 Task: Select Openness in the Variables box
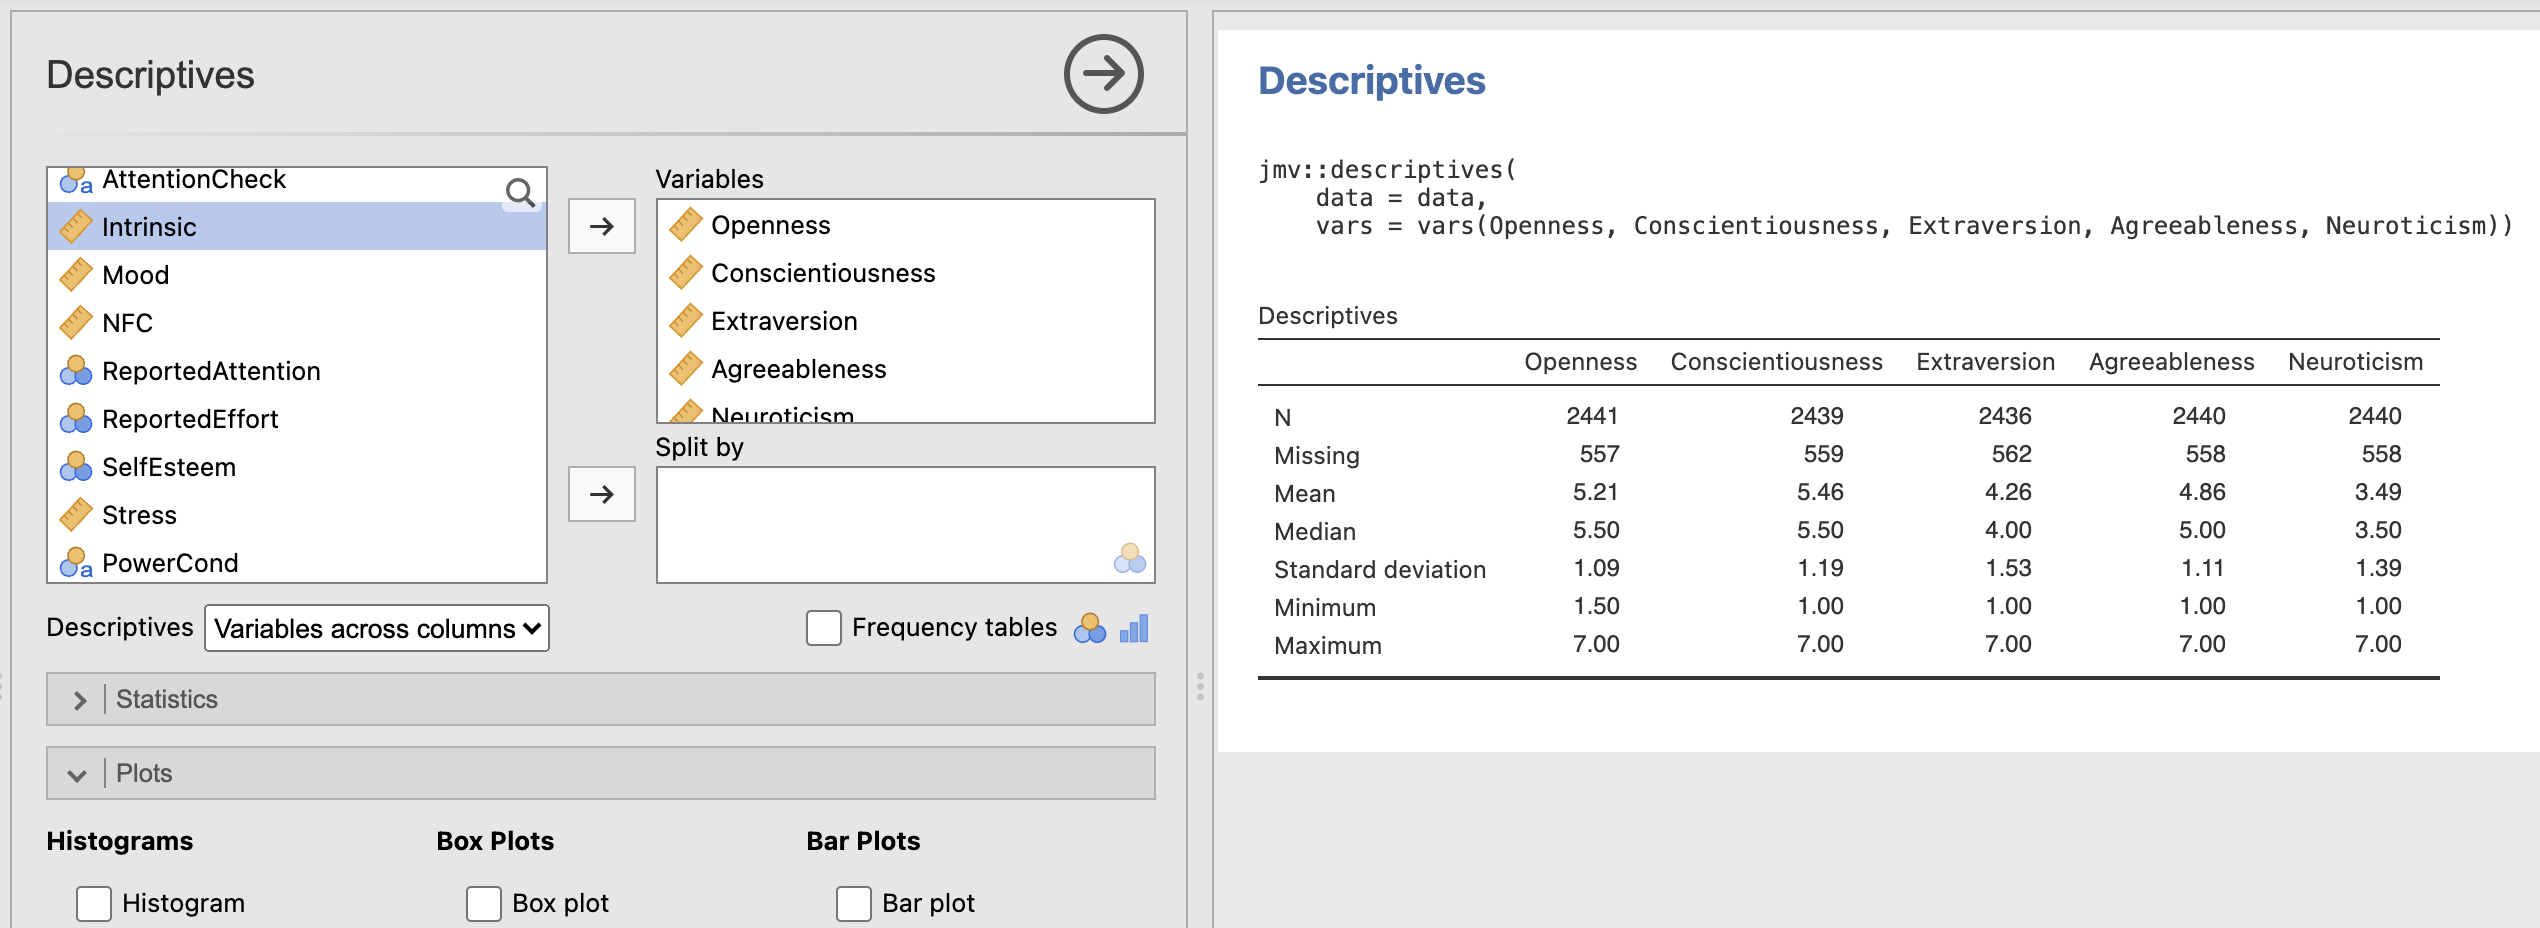tap(906, 225)
